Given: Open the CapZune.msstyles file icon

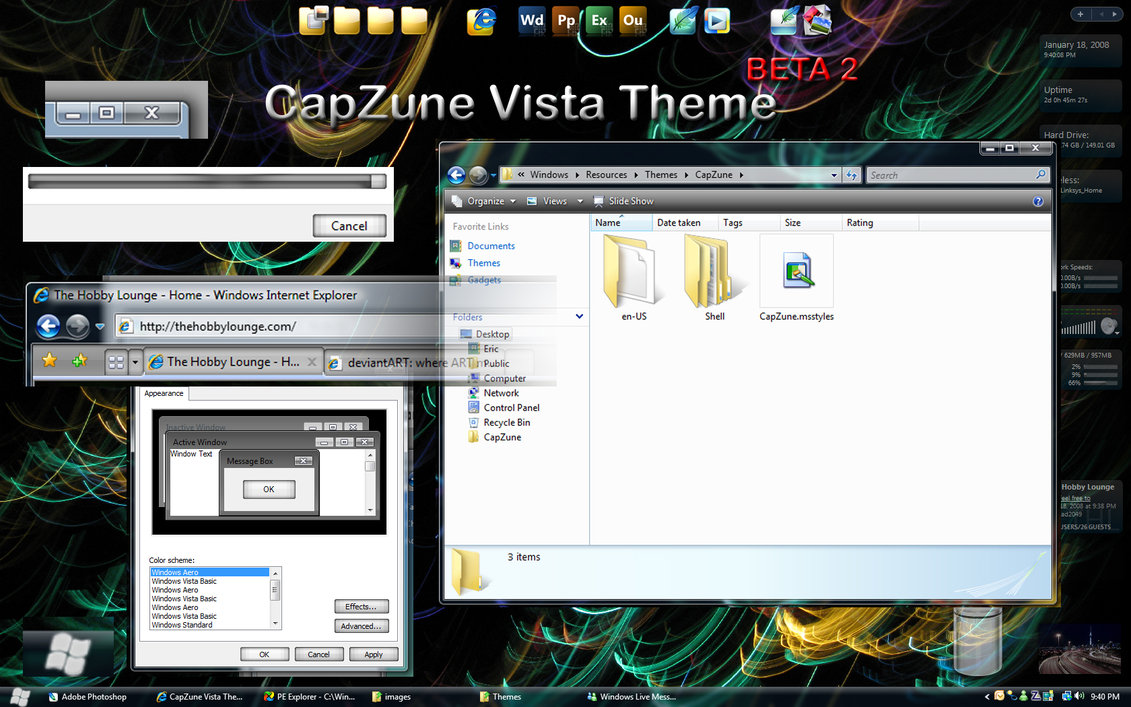Looking at the screenshot, I should tap(796, 272).
